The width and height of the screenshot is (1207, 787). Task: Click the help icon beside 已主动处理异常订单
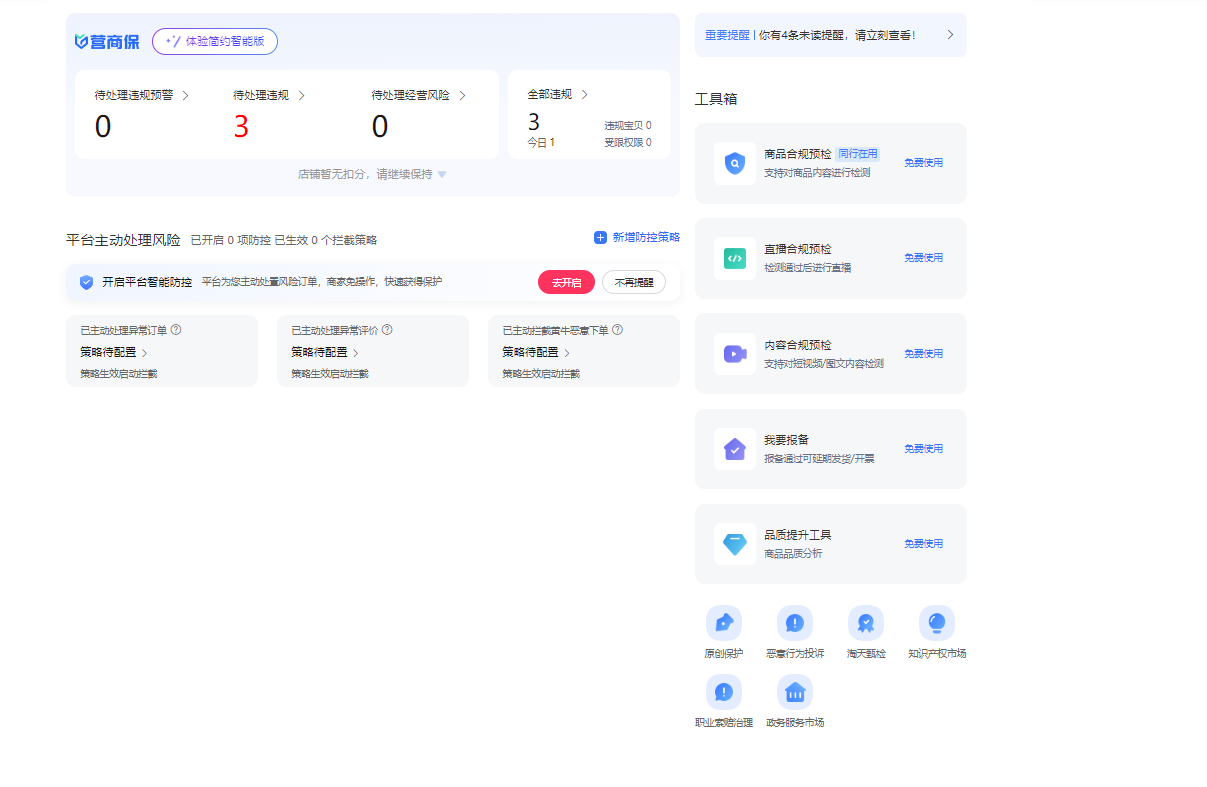pyautogui.click(x=176, y=330)
